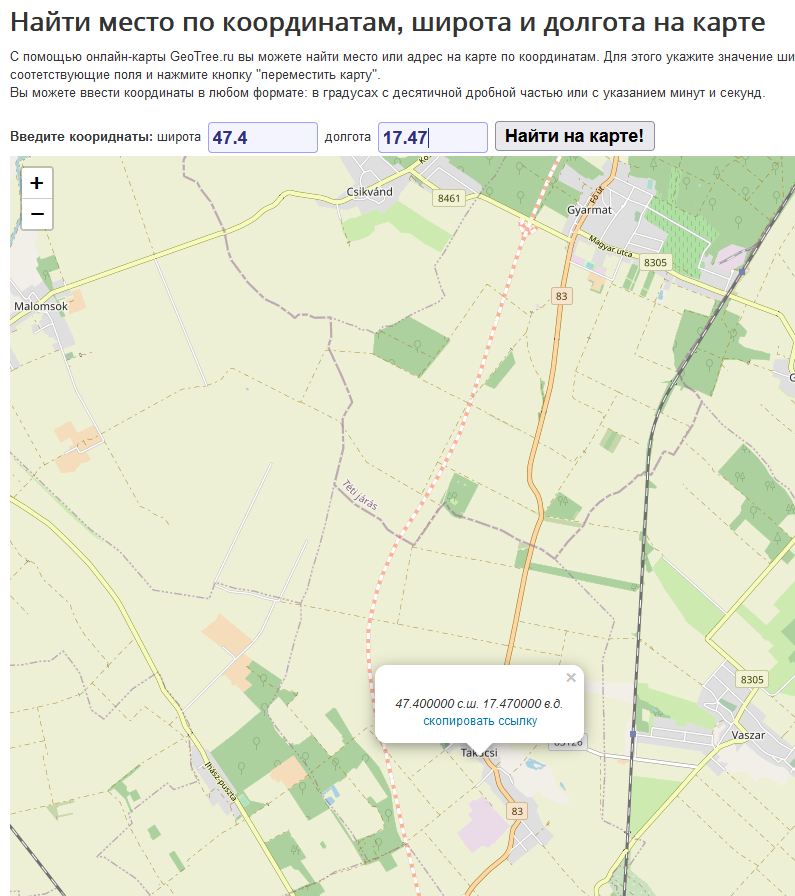Click the coordinates text in the popup
The height and width of the screenshot is (896, 795).
click(x=479, y=703)
